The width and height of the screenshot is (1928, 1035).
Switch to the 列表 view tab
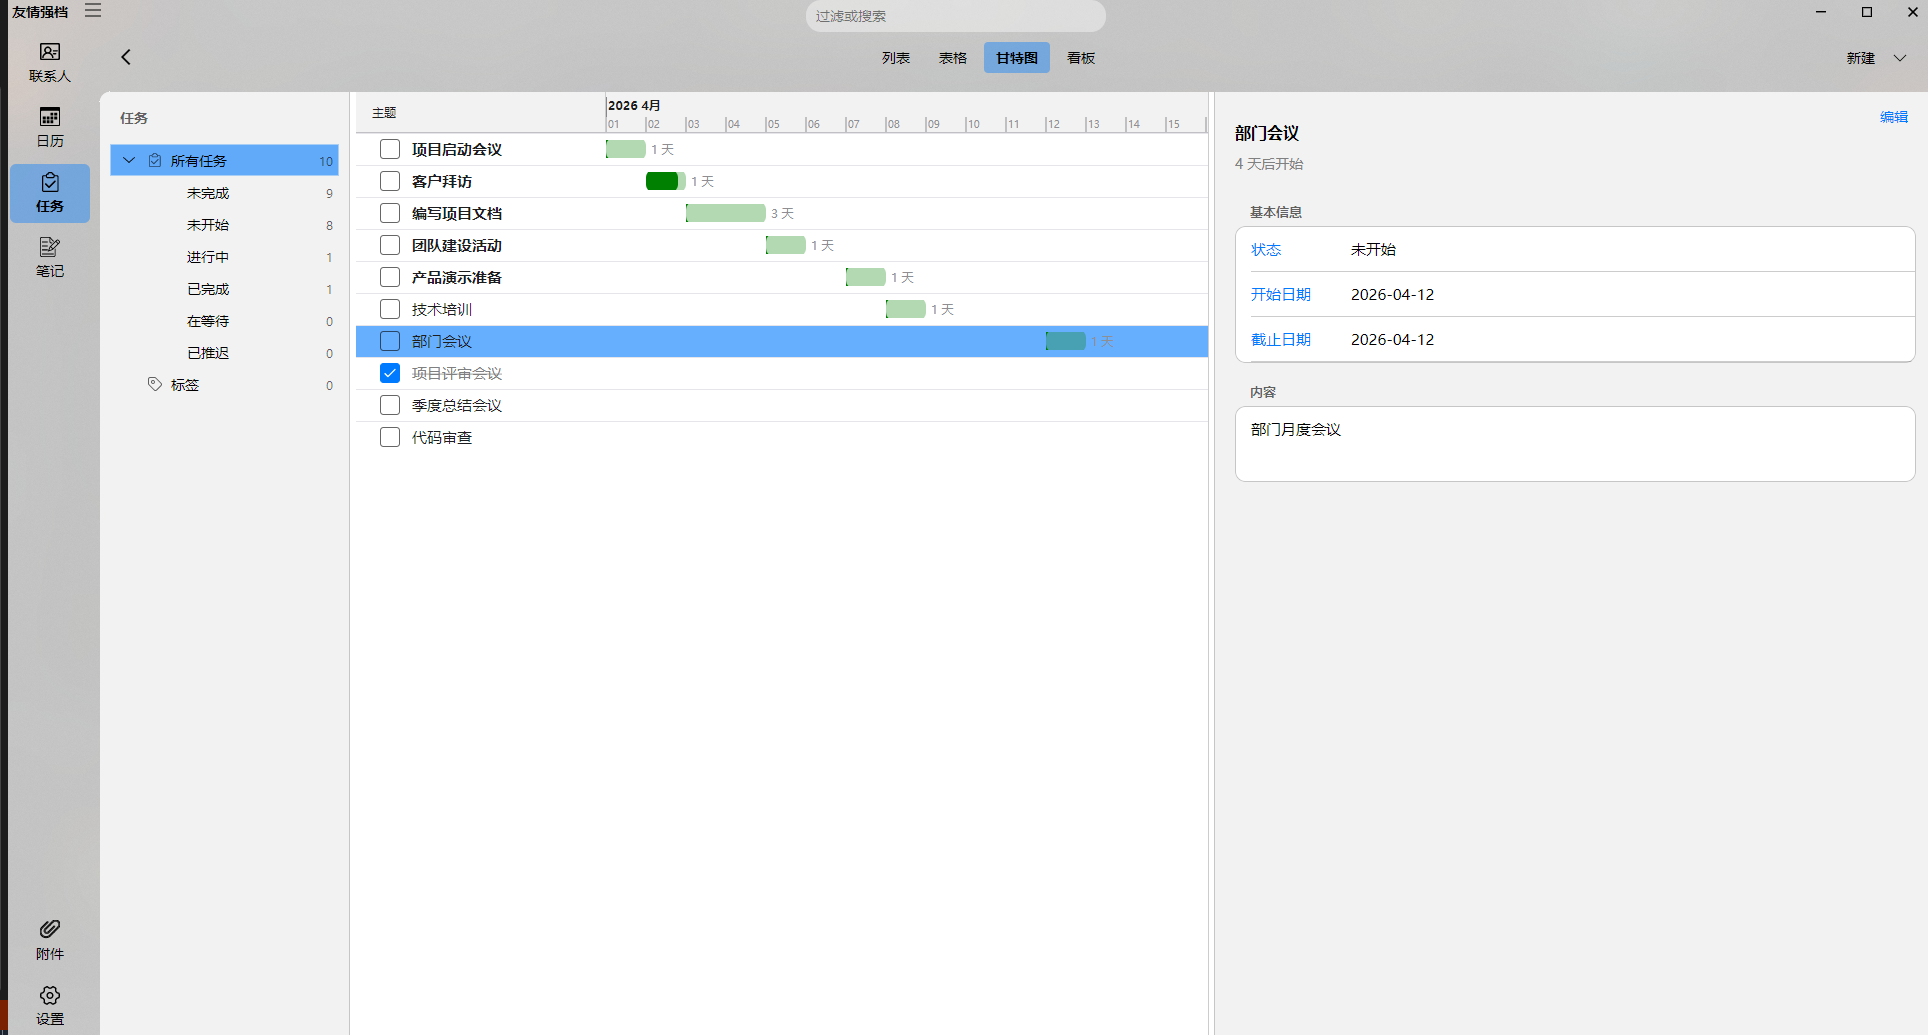coord(895,58)
